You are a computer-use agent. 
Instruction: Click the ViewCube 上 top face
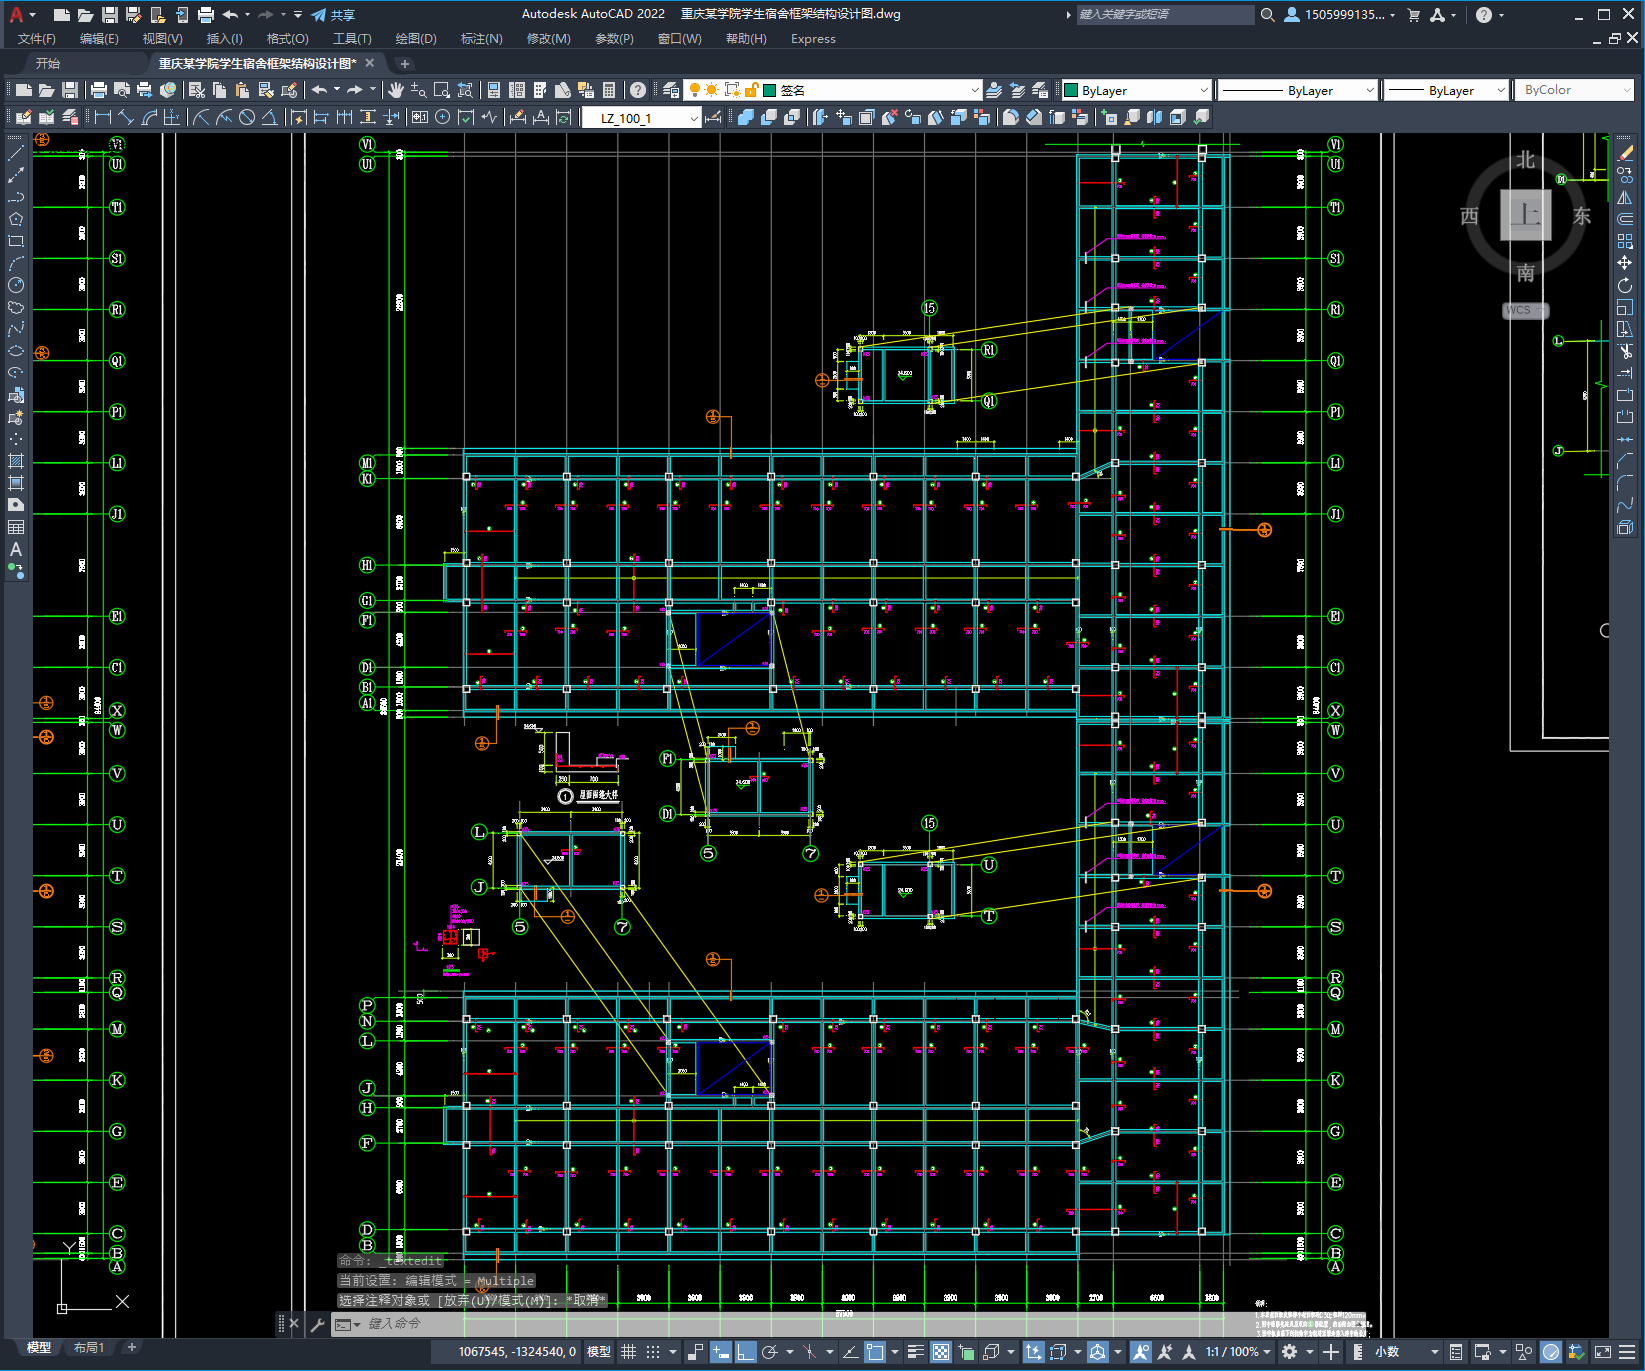1525,214
